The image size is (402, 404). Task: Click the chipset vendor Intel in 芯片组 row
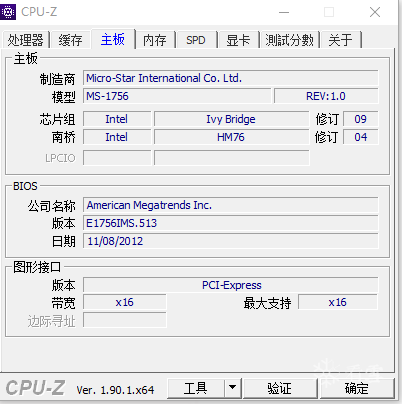(x=117, y=119)
